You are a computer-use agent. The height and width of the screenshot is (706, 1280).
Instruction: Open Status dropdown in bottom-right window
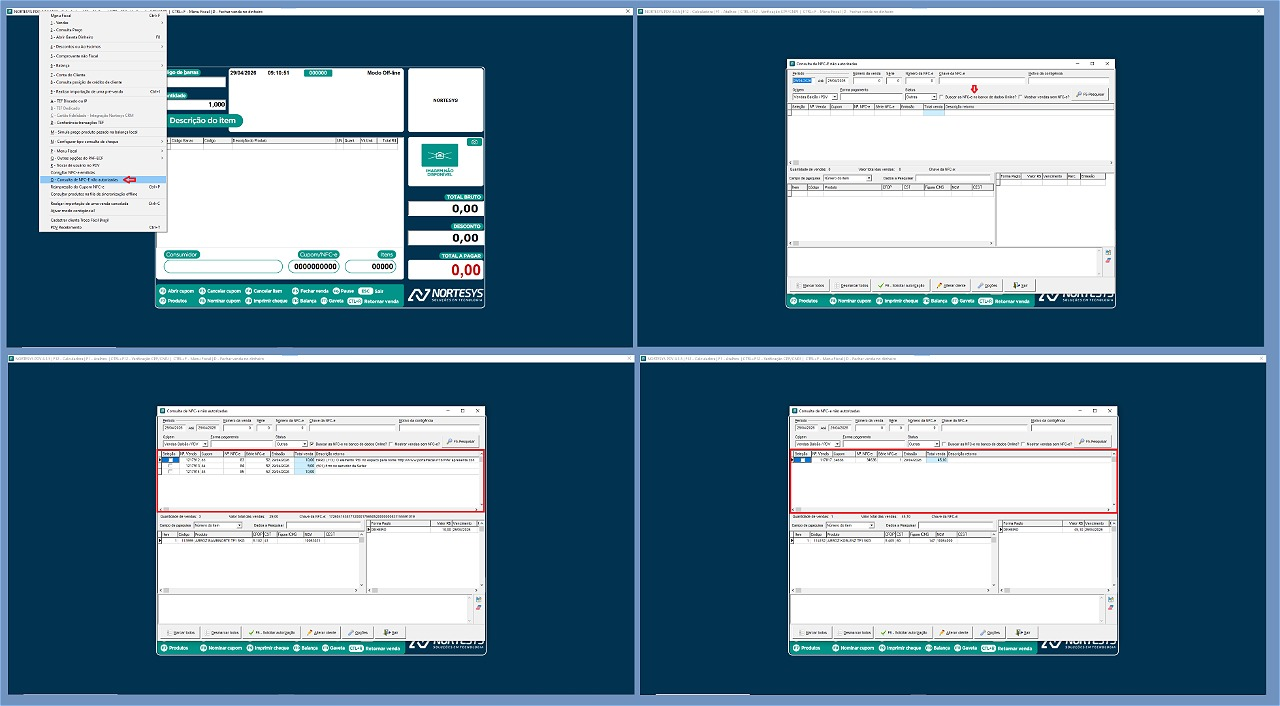tap(937, 443)
